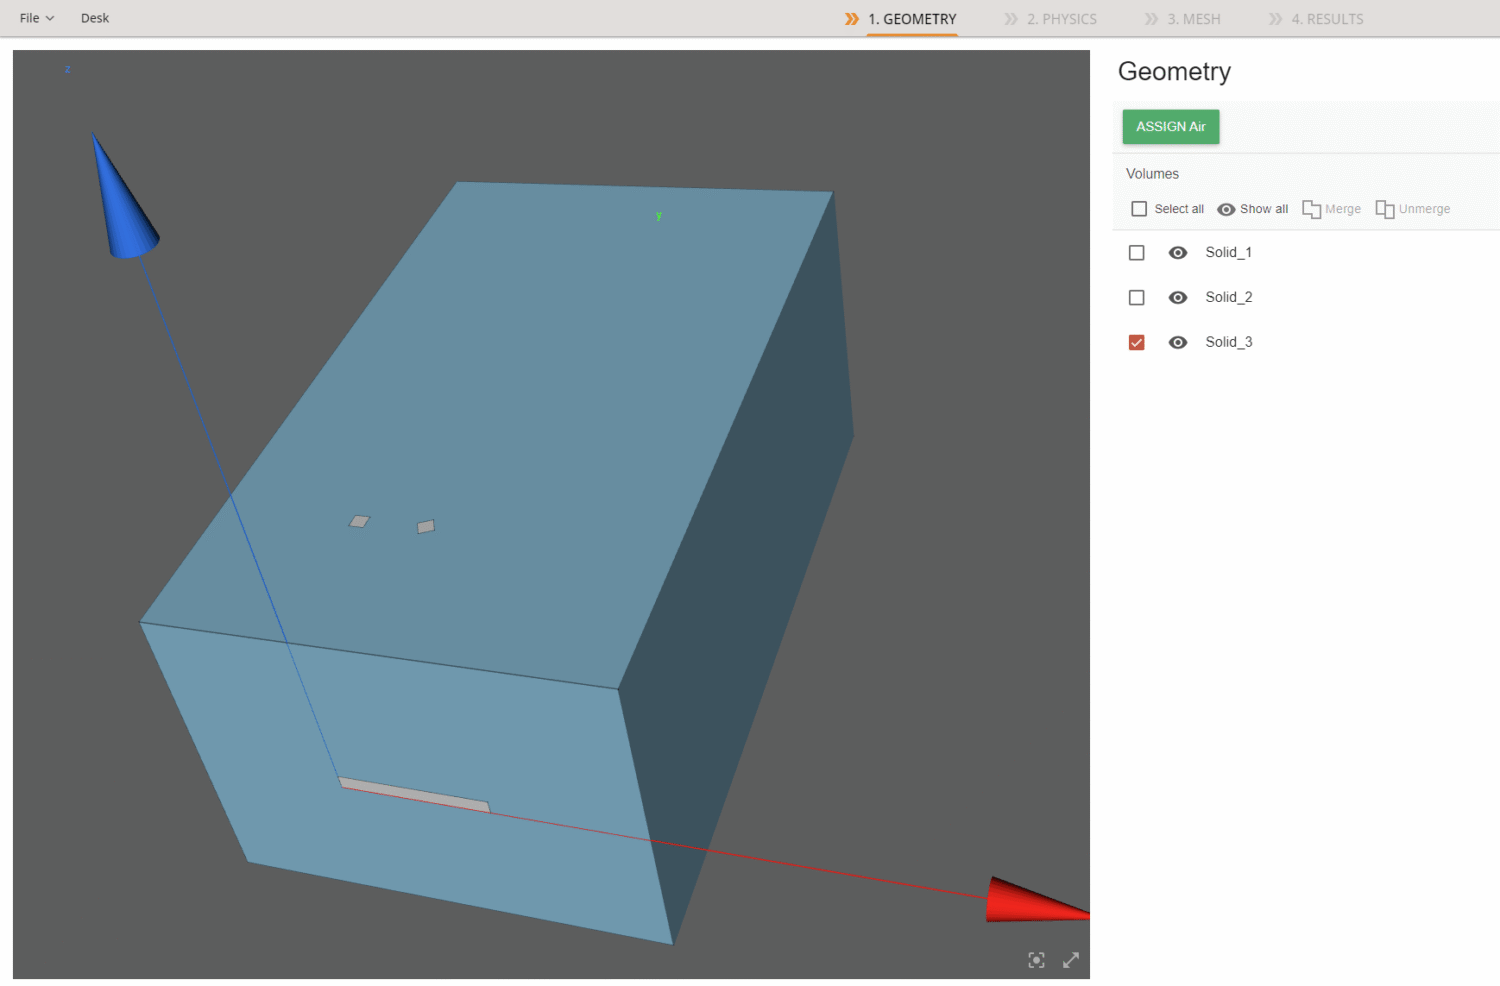Toggle visibility of Solid_1

click(x=1178, y=252)
